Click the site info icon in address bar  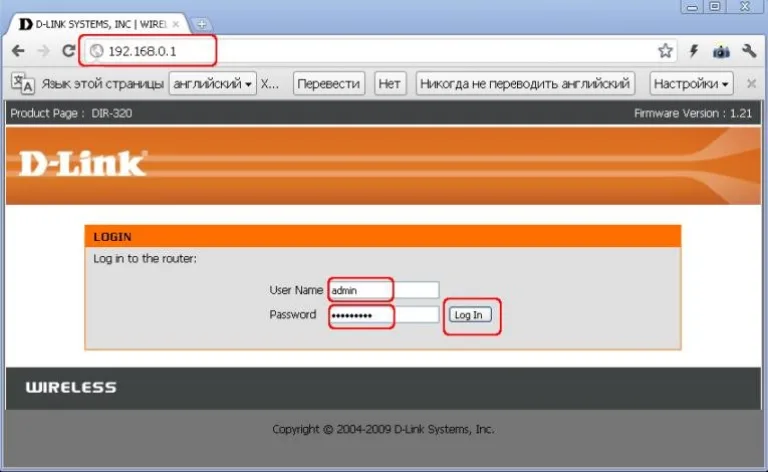coord(97,51)
